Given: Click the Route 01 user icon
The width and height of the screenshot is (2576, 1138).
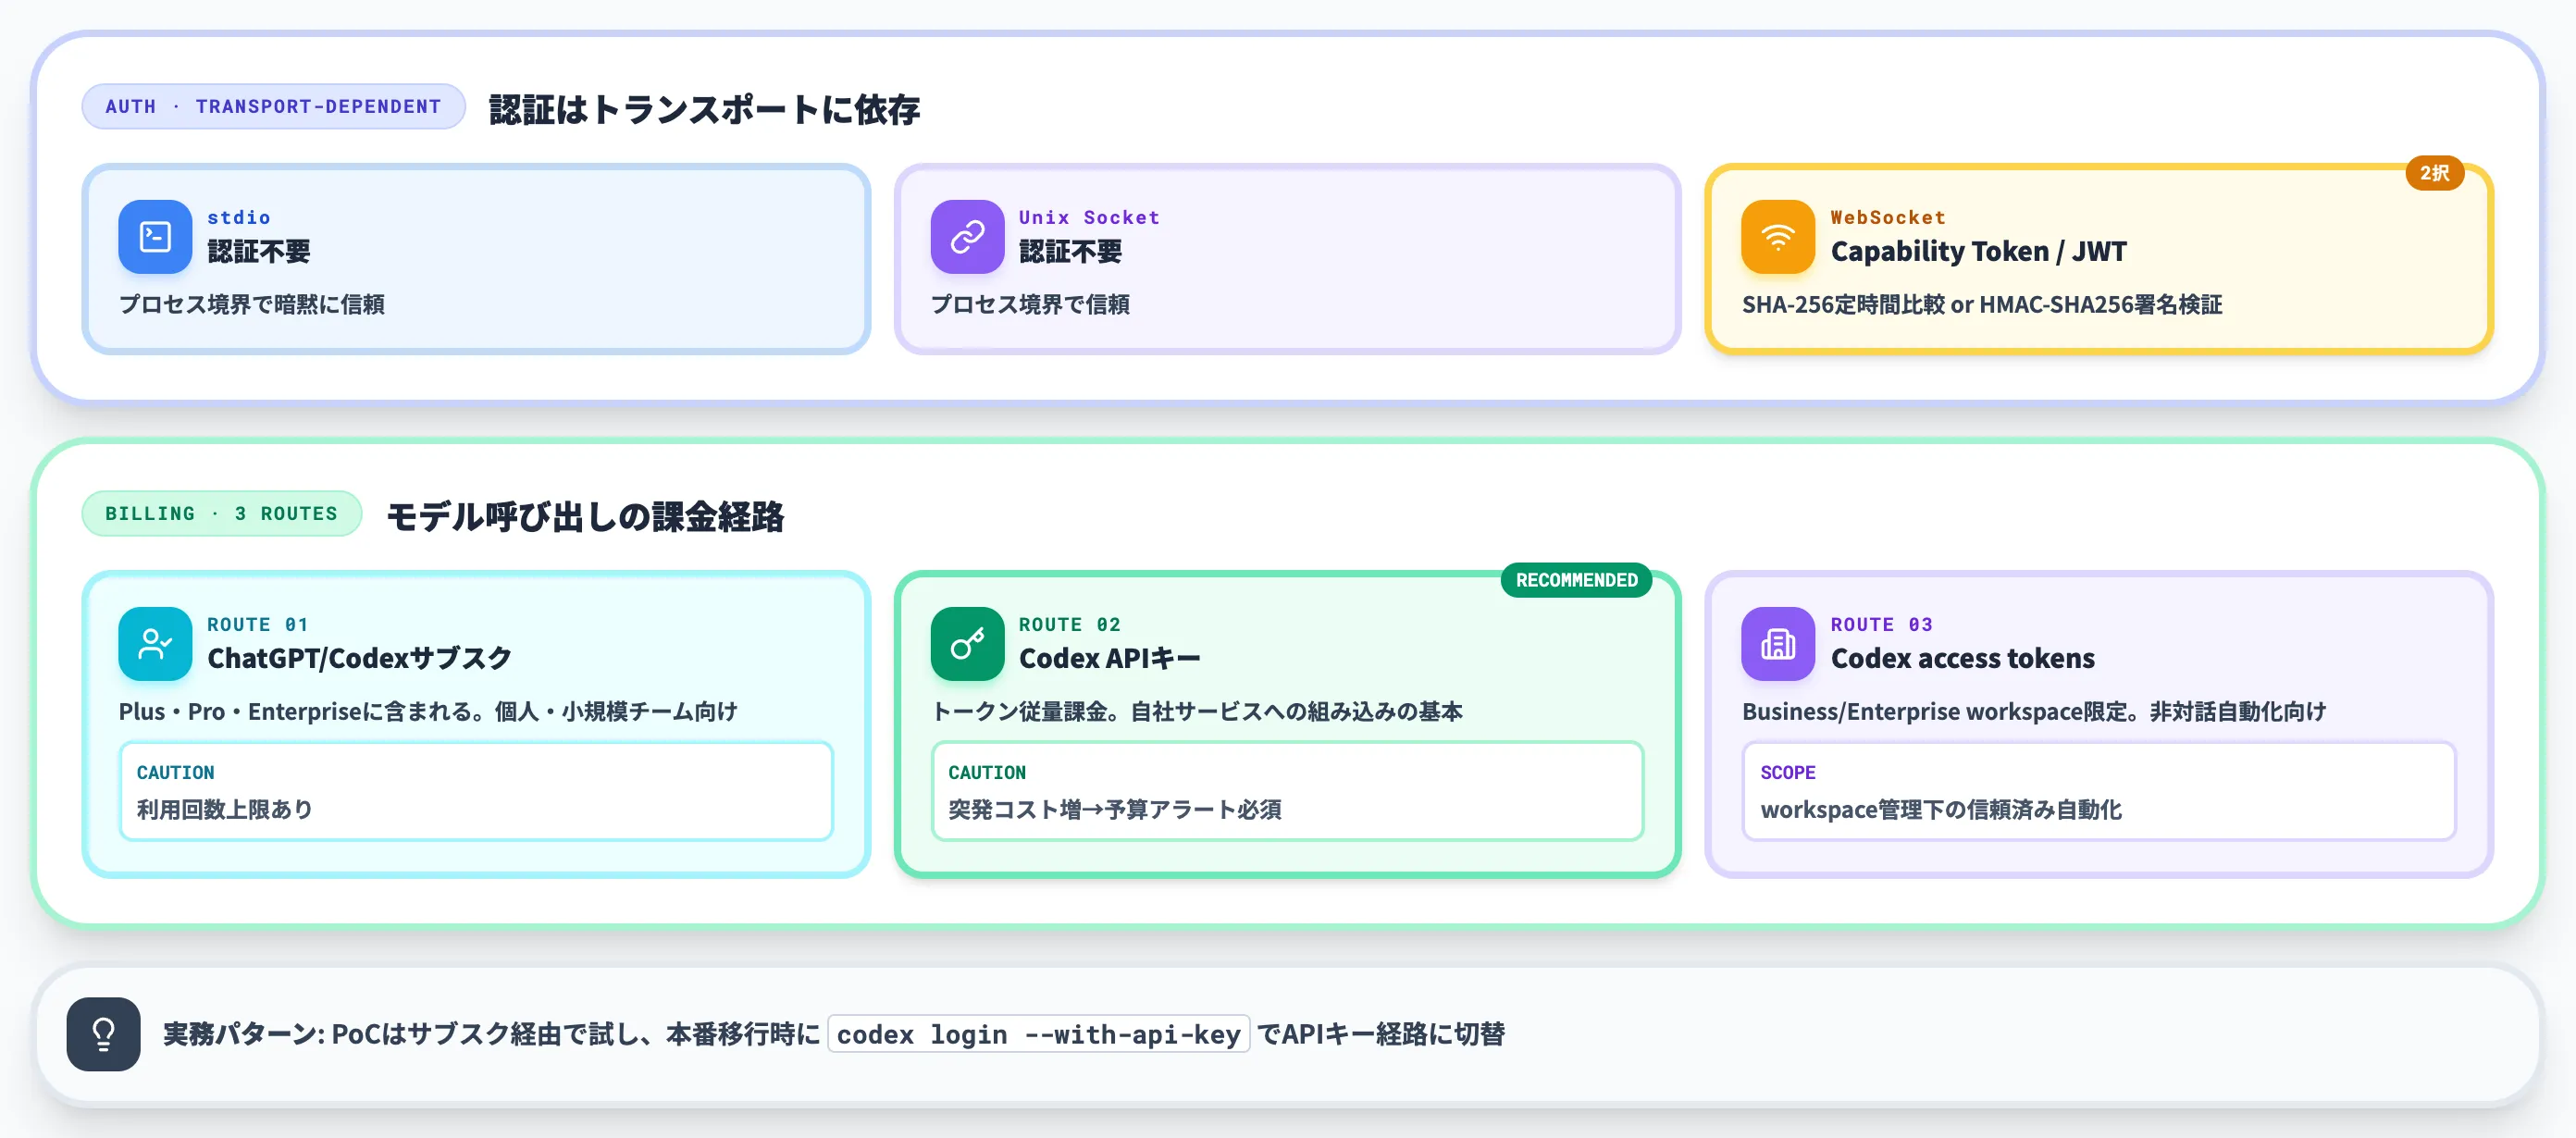Looking at the screenshot, I should point(155,644).
